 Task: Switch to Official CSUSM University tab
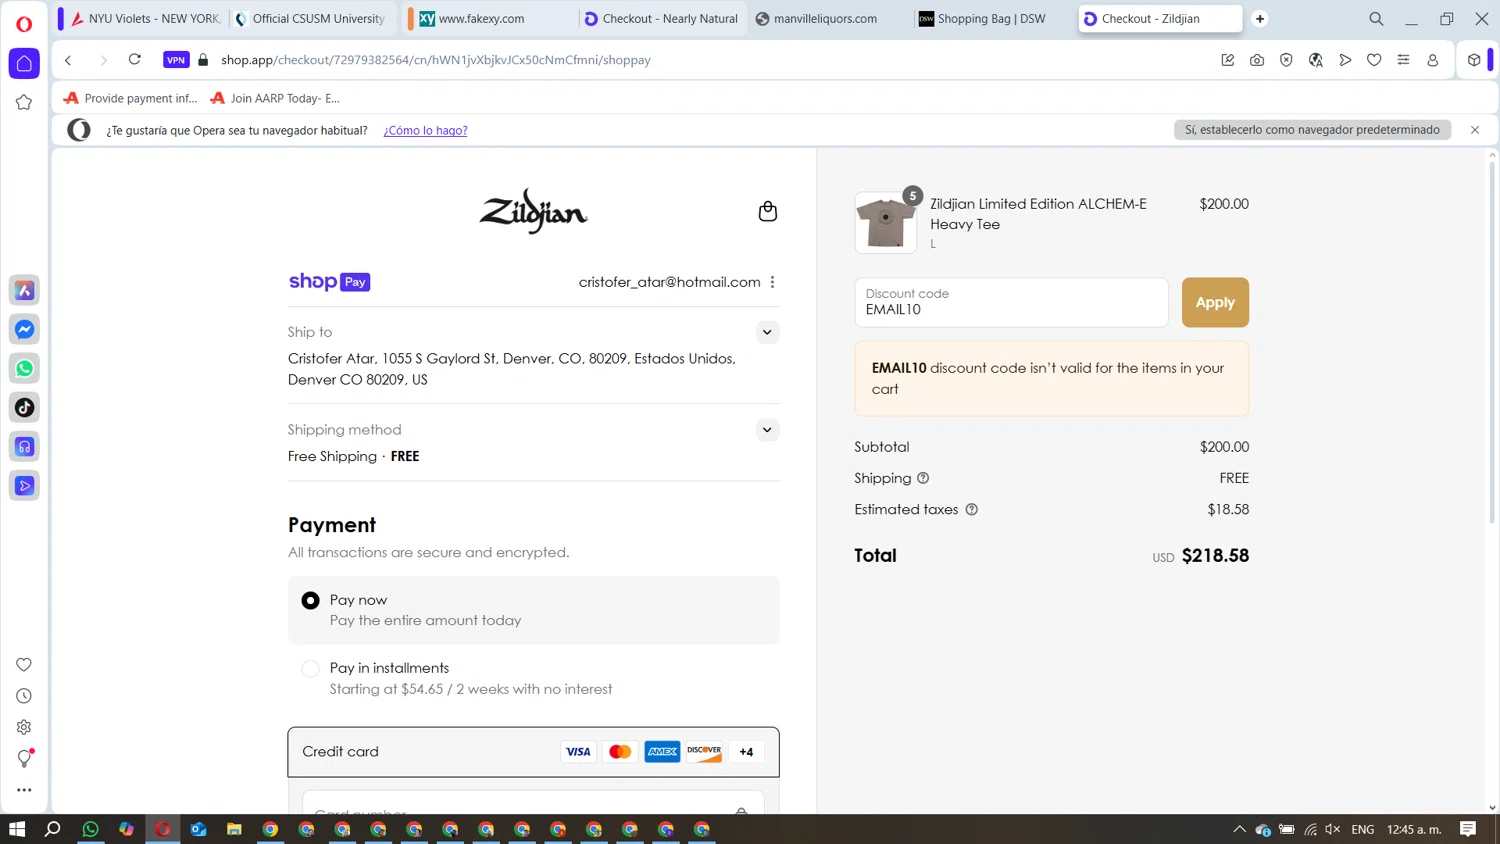[312, 19]
